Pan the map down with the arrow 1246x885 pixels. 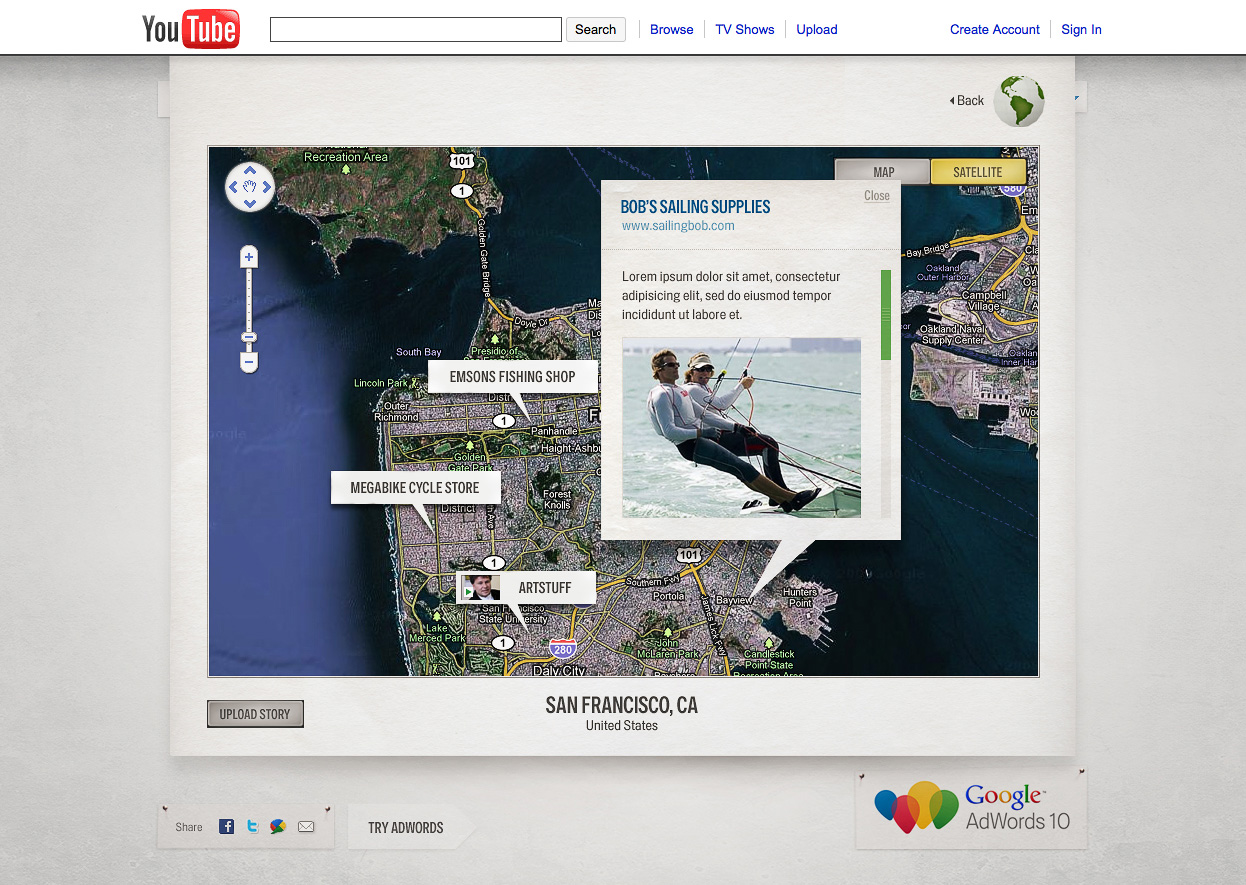coord(250,203)
